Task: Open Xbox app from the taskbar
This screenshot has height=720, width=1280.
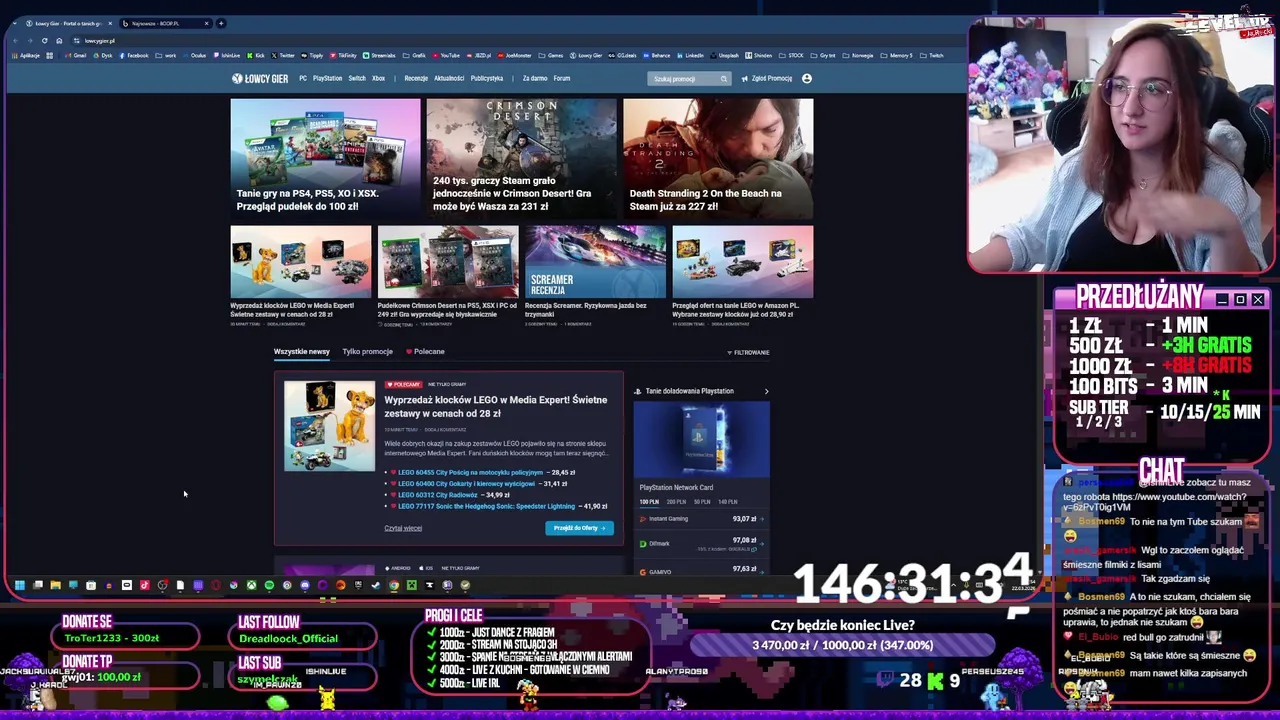Action: pos(251,585)
